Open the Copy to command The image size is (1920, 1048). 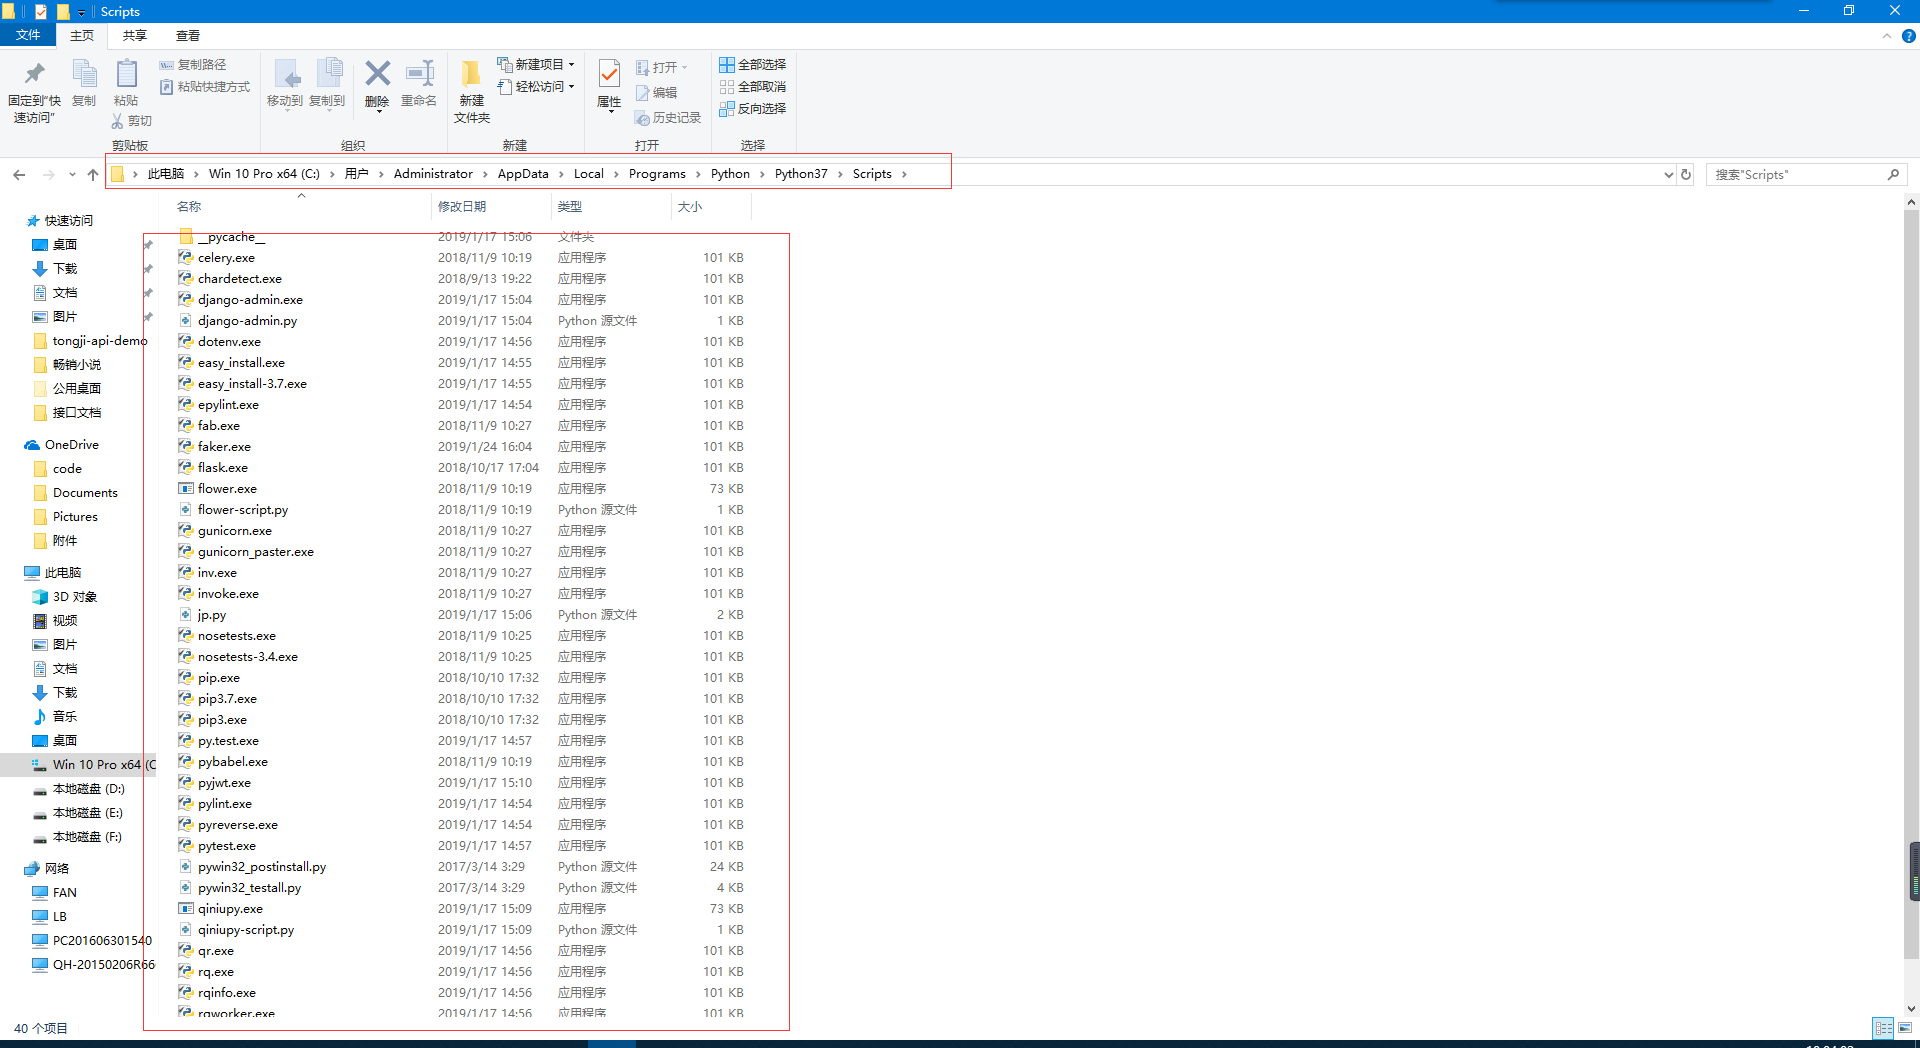(x=327, y=85)
